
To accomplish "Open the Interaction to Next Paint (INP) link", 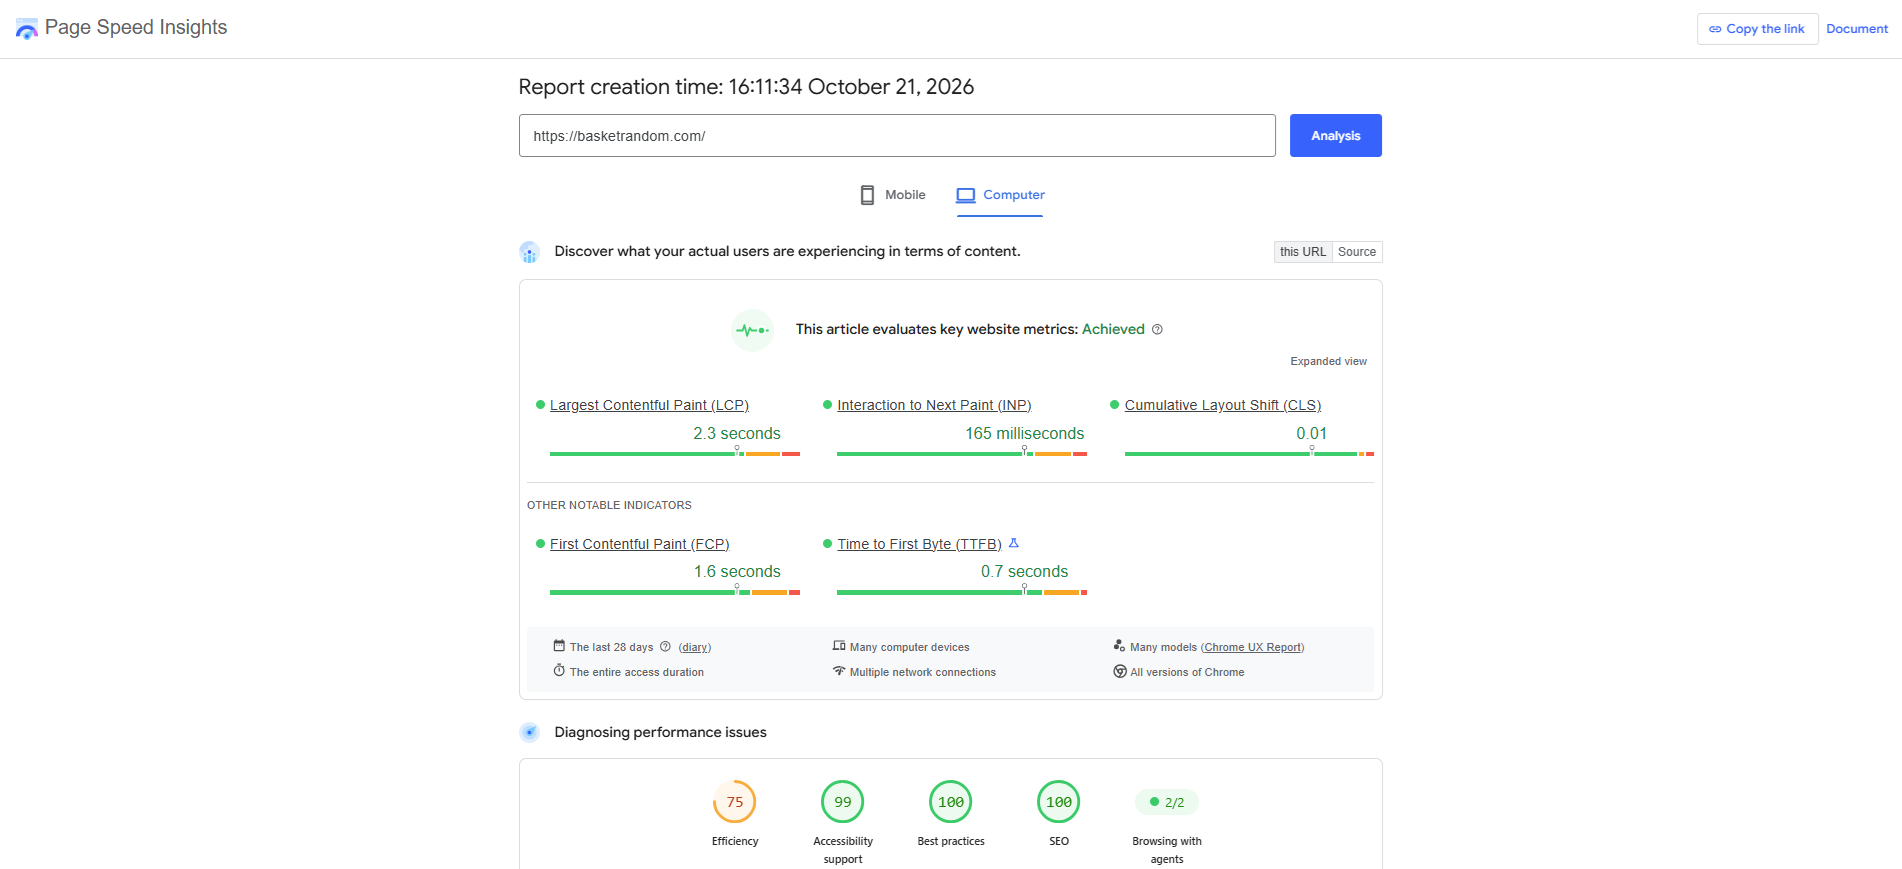I will [934, 405].
